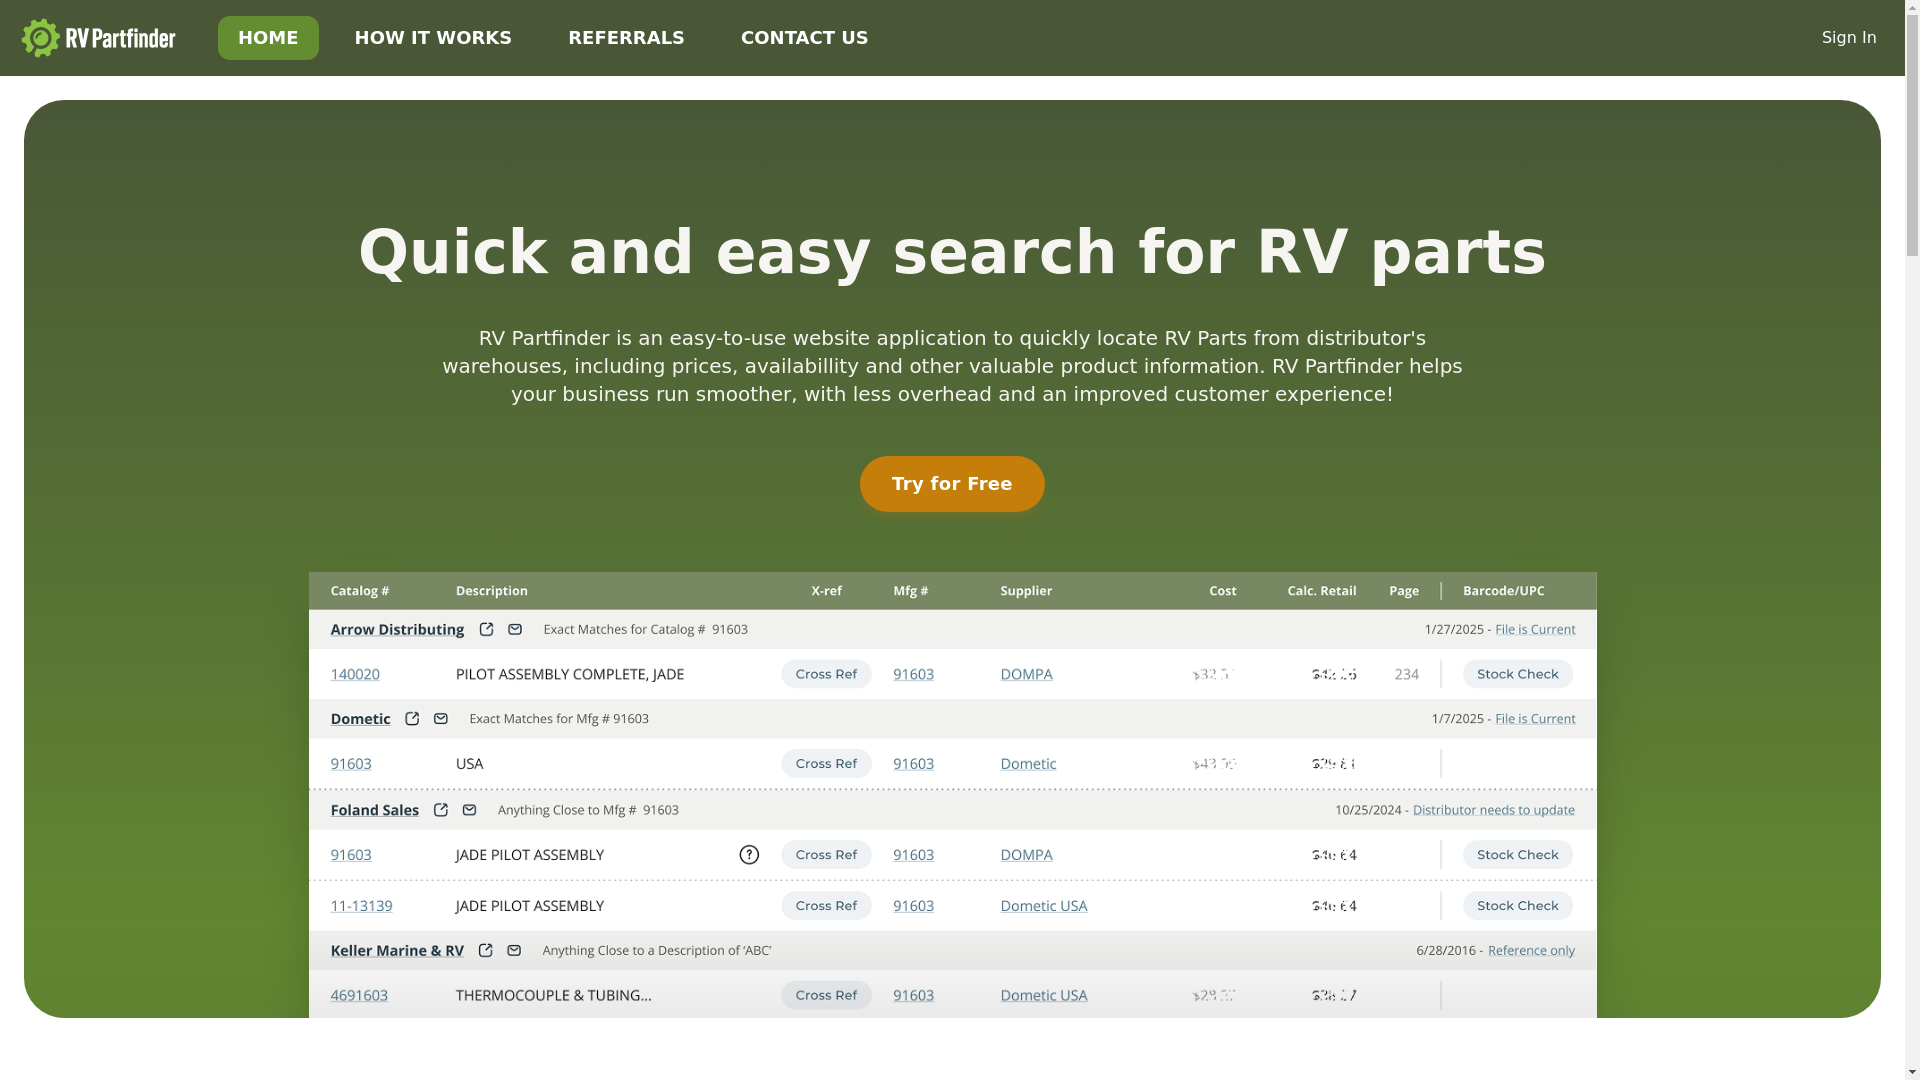Open Dometic USA supplier in the 11-13139 row
Viewport: 1920px width, 1080px height.
(x=1043, y=906)
